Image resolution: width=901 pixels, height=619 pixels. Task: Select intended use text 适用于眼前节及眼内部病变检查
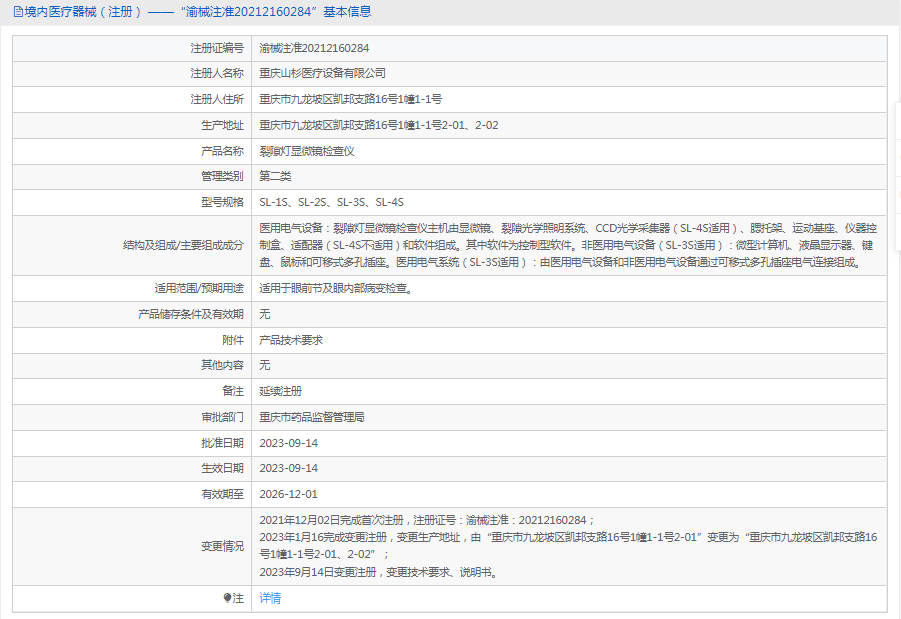pos(336,289)
